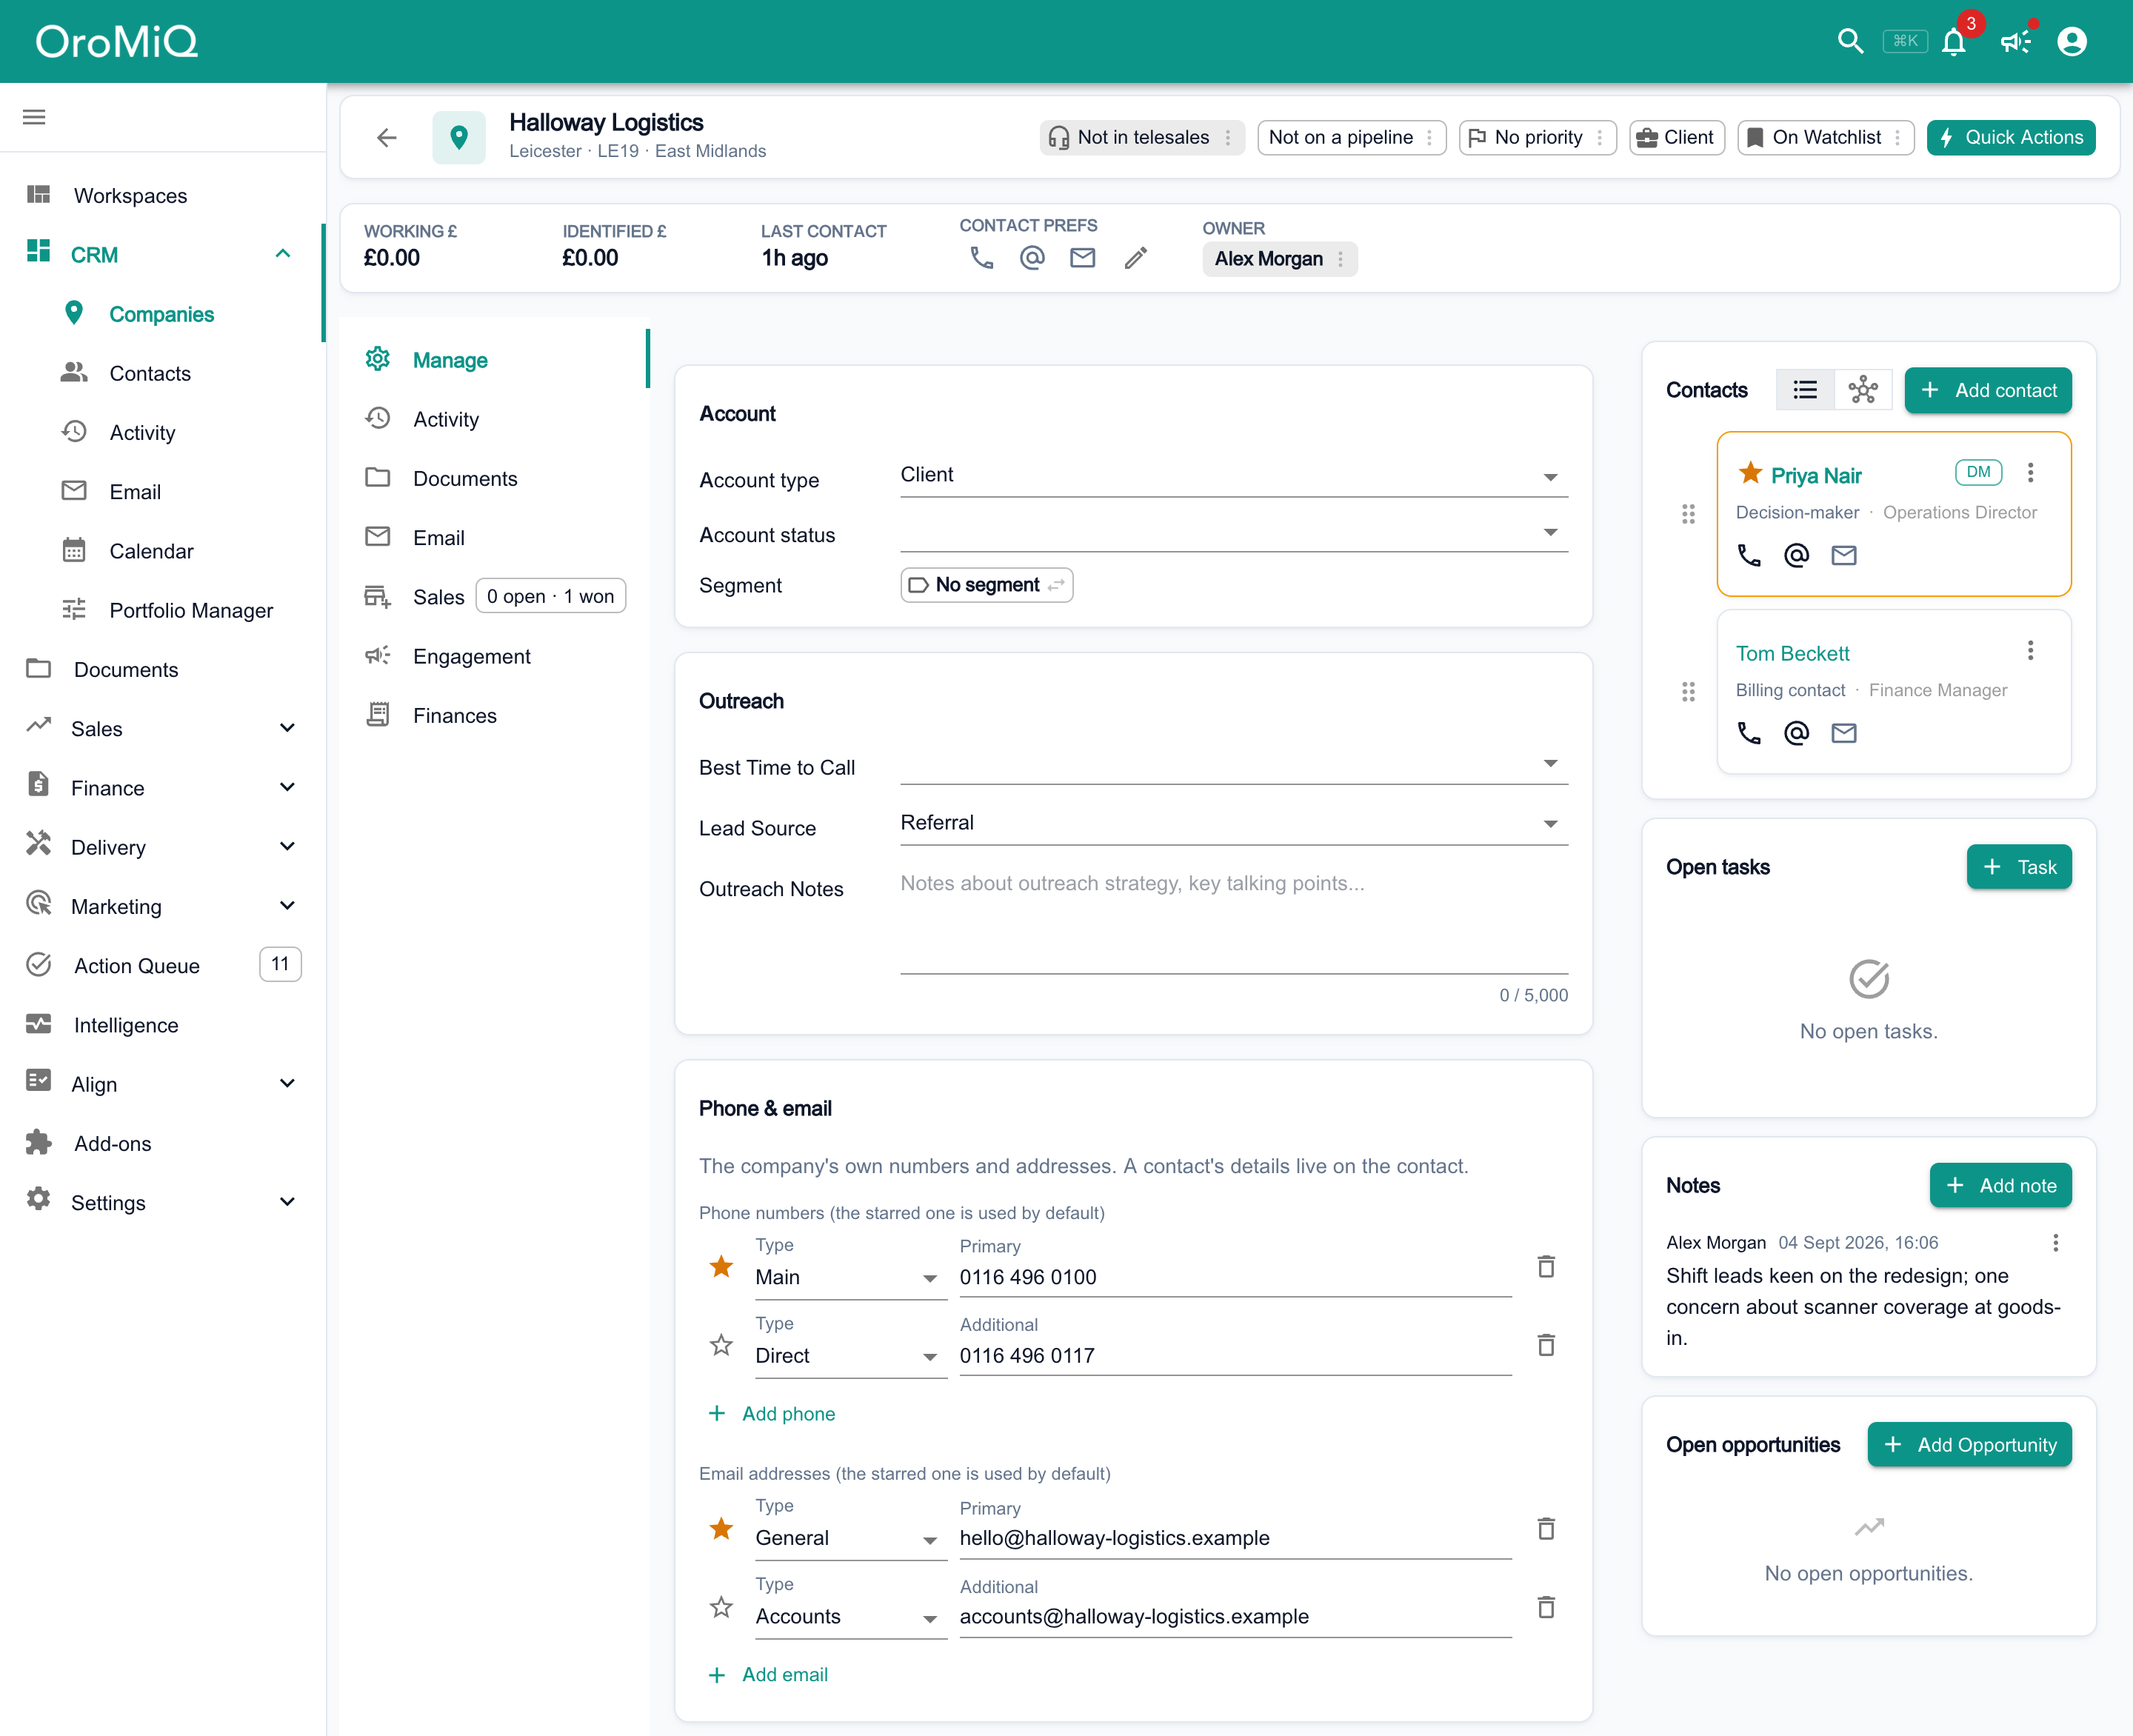
Task: Click Priya Nair's @ mention icon
Action: coord(1797,555)
